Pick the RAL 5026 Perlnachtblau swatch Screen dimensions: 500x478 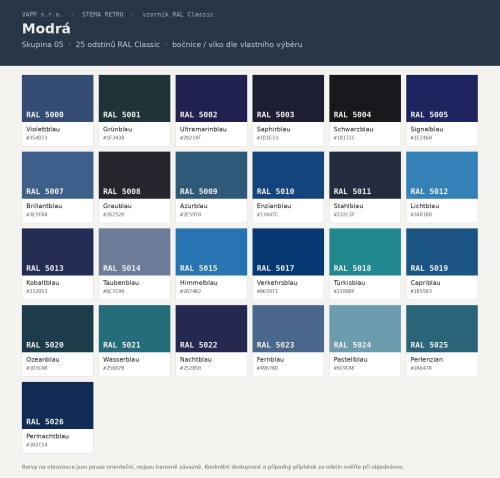pyautogui.click(x=58, y=417)
